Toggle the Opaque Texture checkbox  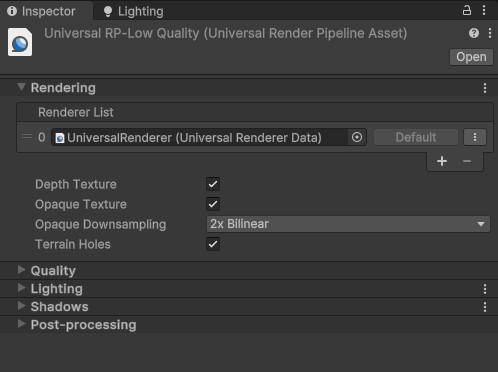coord(213,204)
